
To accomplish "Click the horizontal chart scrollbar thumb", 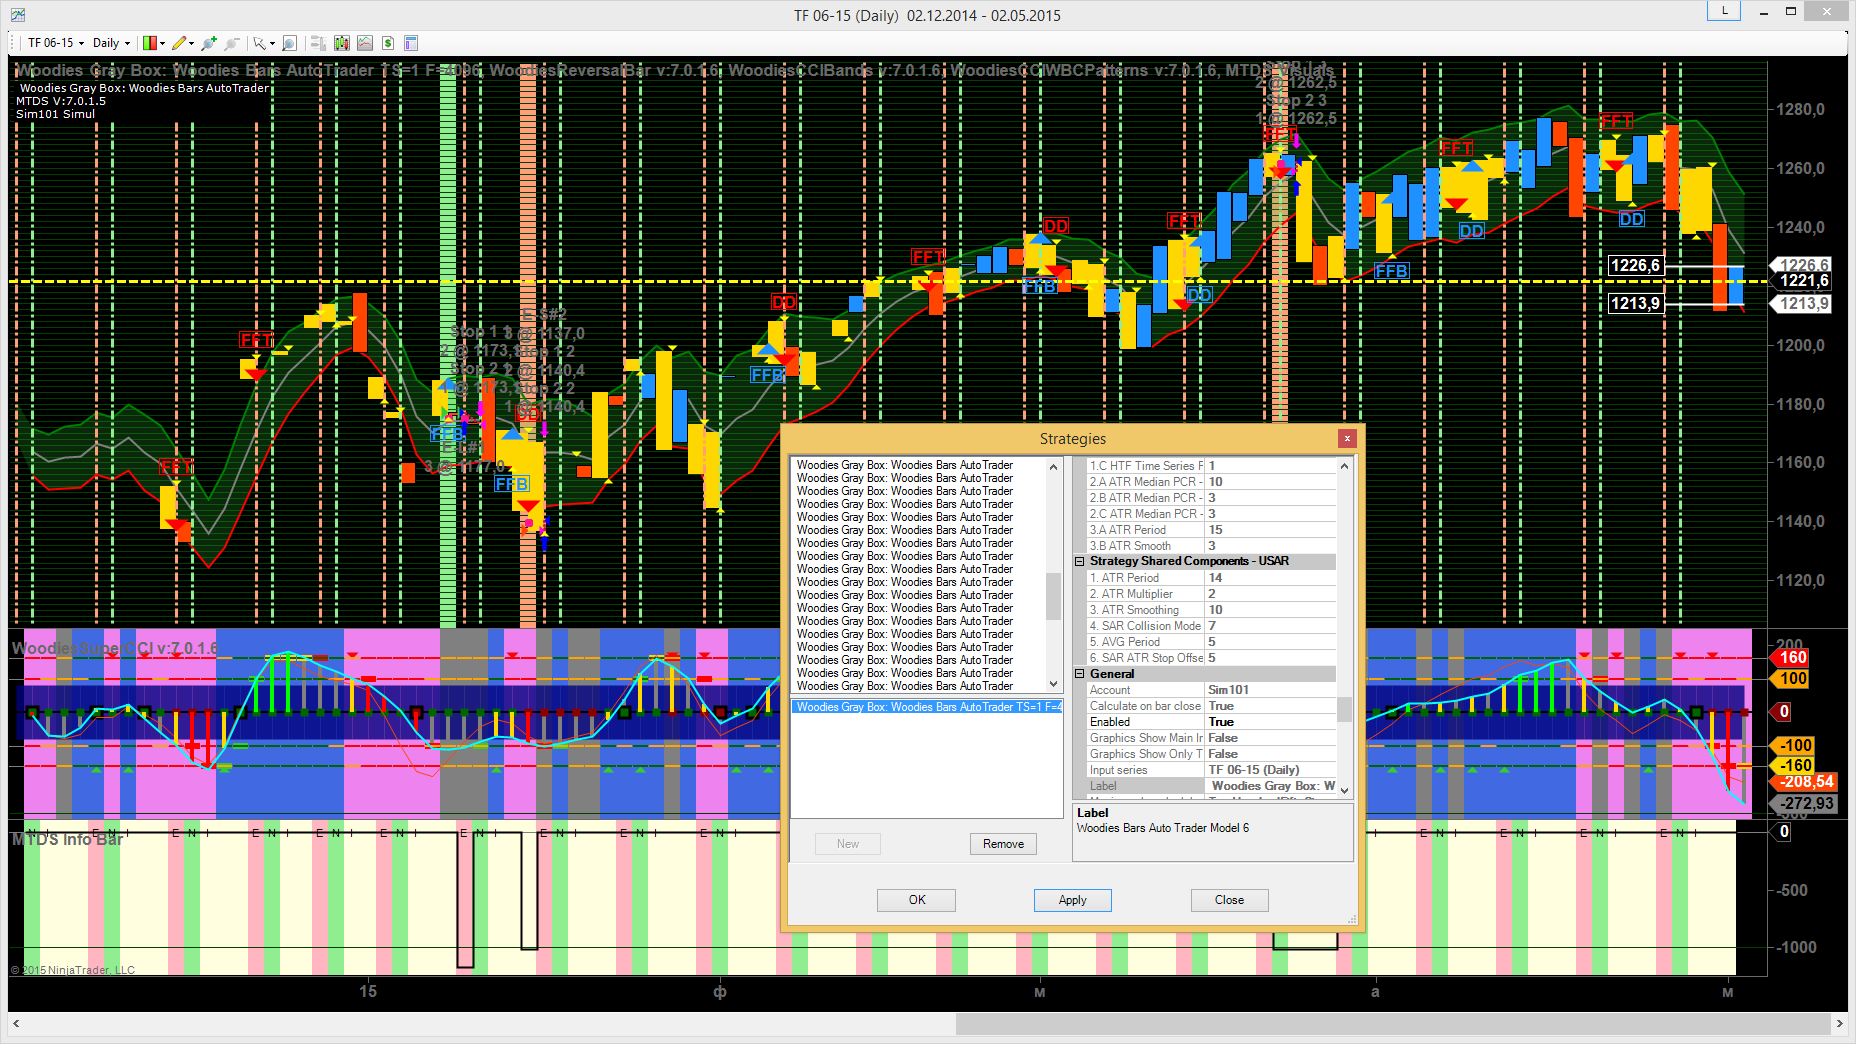I will 1392,1024.
